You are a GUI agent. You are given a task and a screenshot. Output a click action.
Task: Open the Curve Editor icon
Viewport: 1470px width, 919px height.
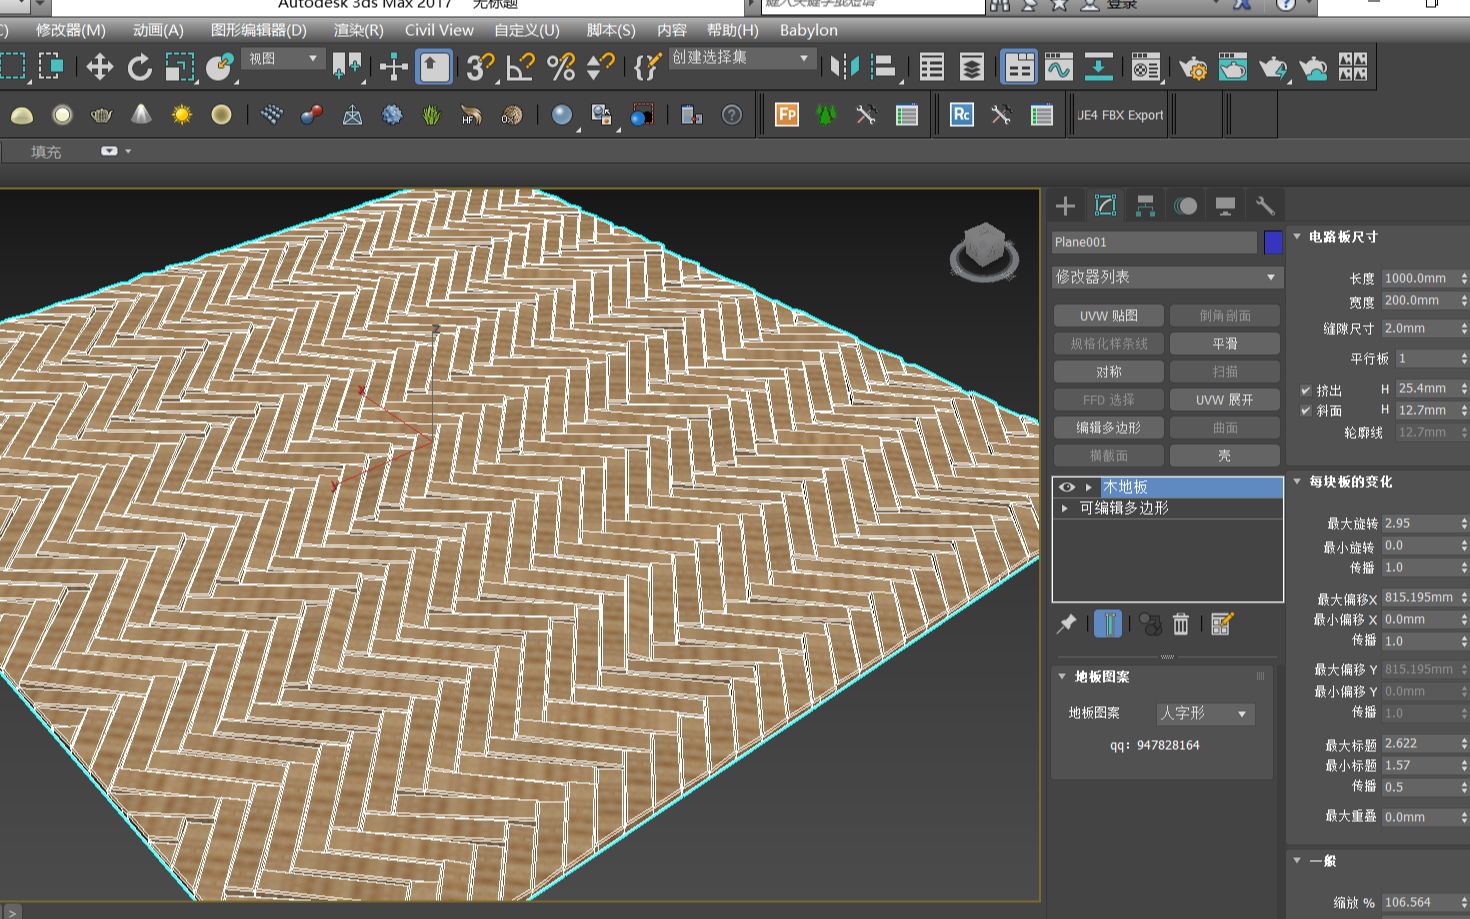tap(1058, 67)
